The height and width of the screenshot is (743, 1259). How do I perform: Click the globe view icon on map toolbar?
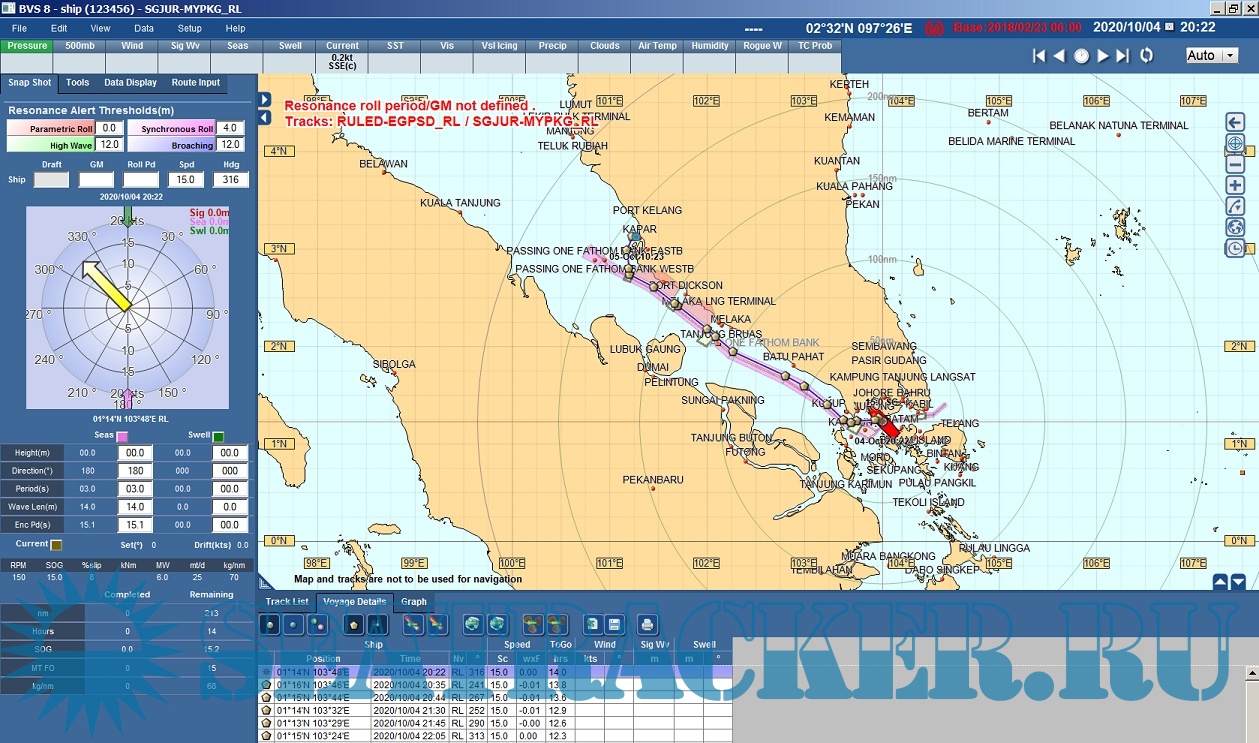click(1235, 227)
